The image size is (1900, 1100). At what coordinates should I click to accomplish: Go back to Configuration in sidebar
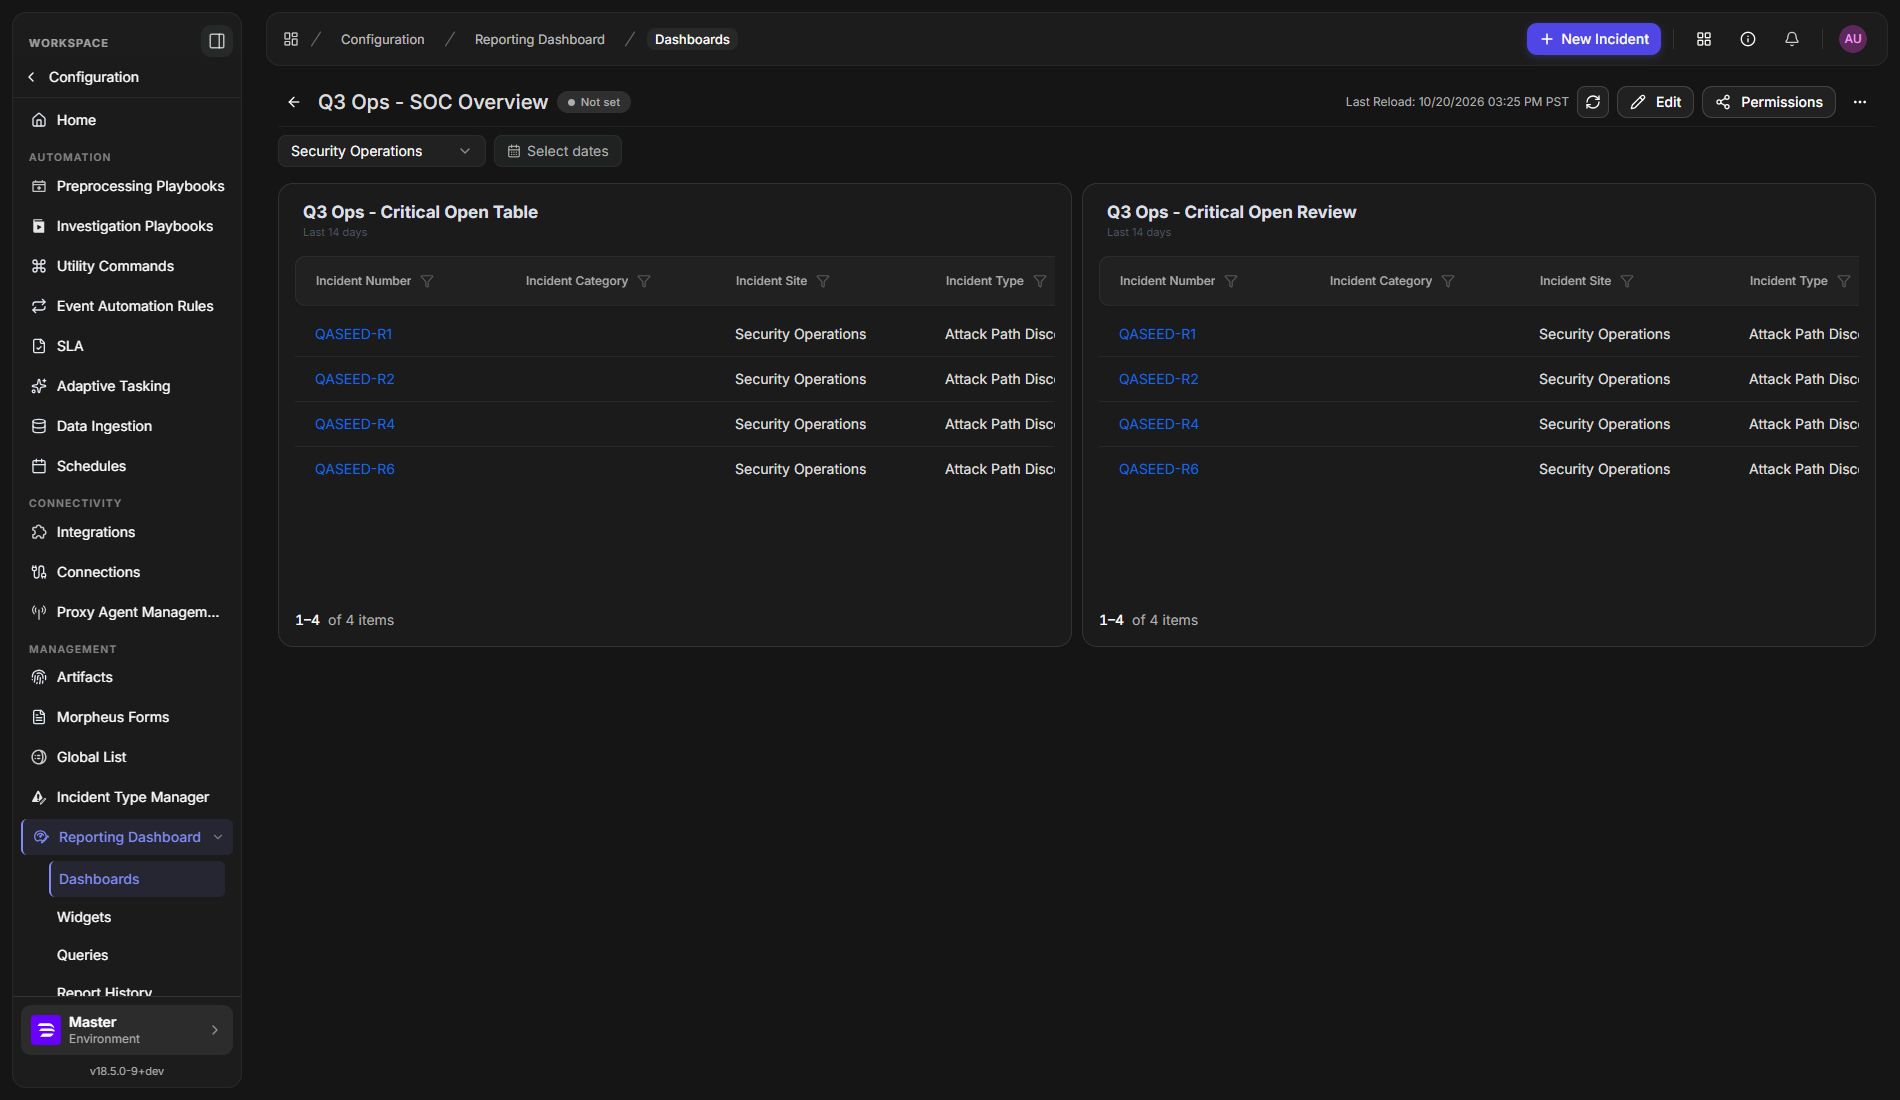pyautogui.click(x=84, y=77)
